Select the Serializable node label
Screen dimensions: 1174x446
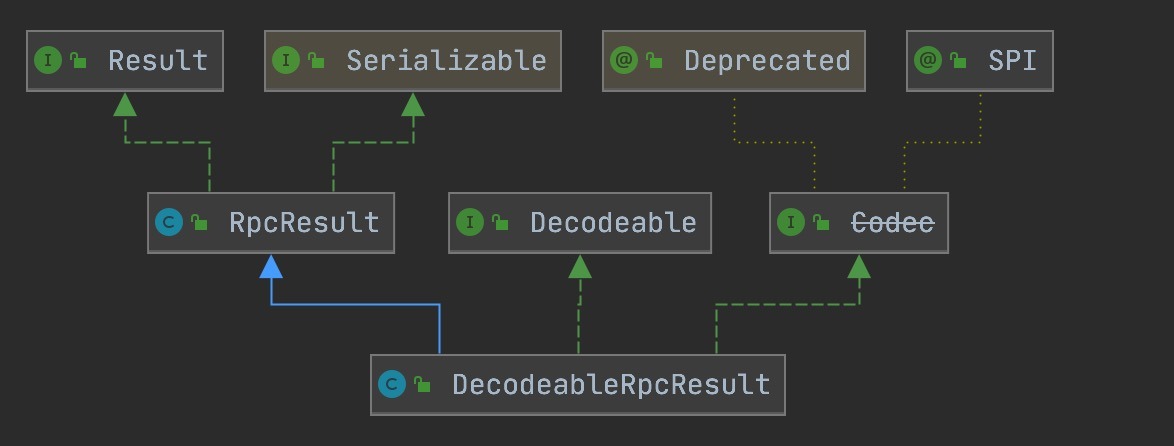[446, 61]
